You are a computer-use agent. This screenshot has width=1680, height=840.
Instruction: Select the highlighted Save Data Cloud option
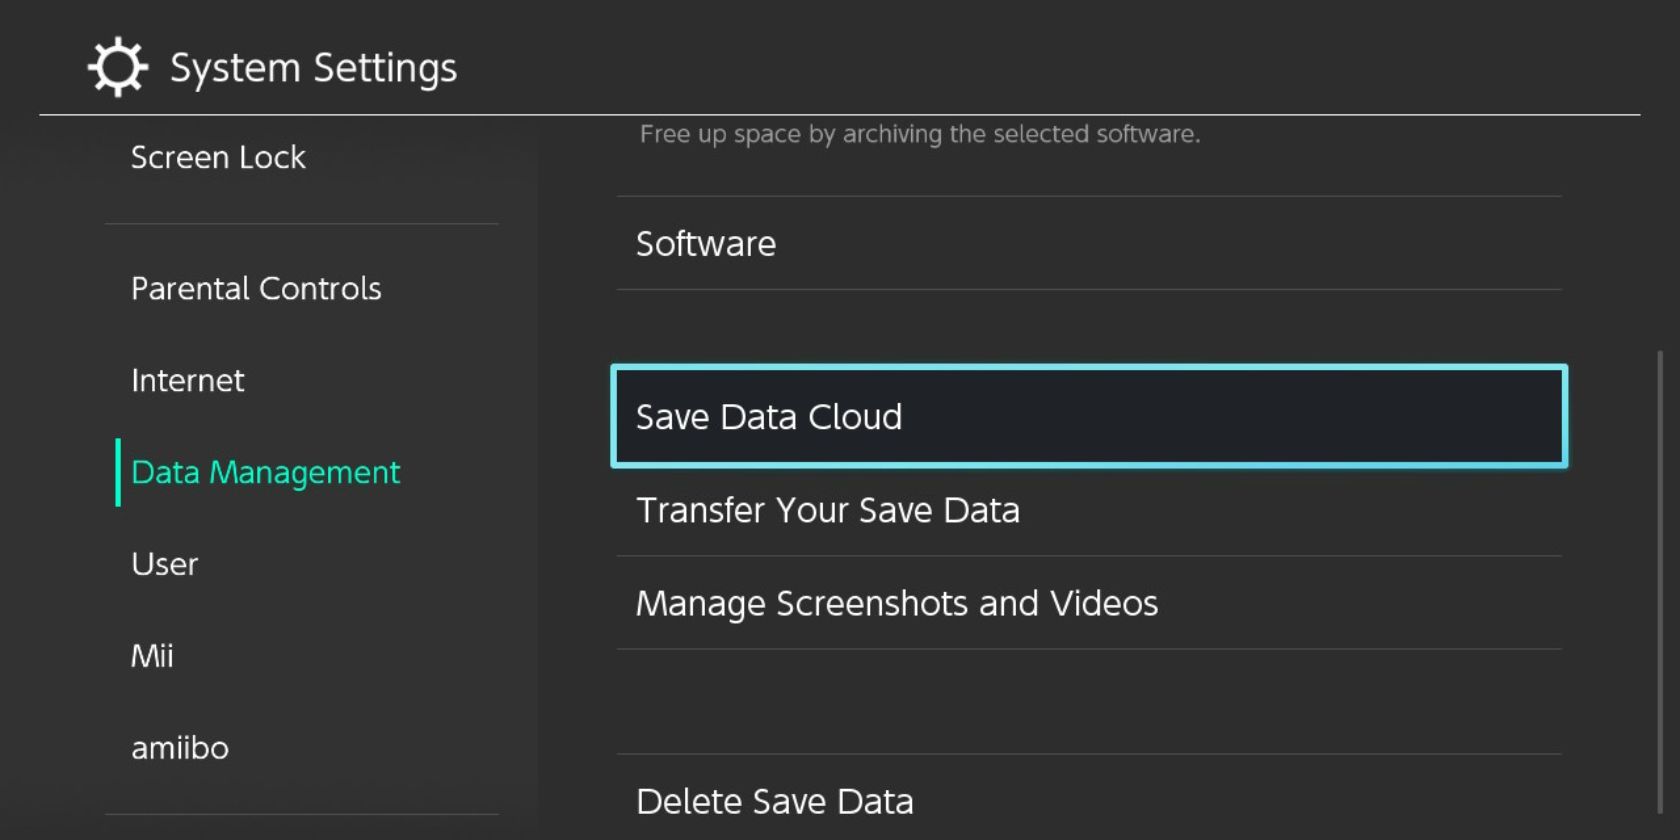point(1088,416)
